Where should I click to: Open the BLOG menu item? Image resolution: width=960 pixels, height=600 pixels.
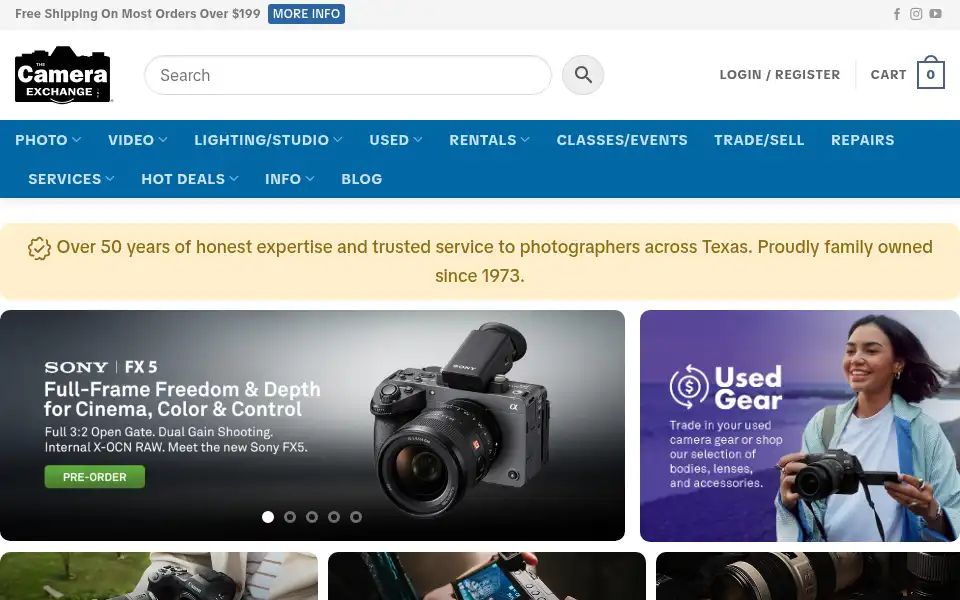point(362,179)
